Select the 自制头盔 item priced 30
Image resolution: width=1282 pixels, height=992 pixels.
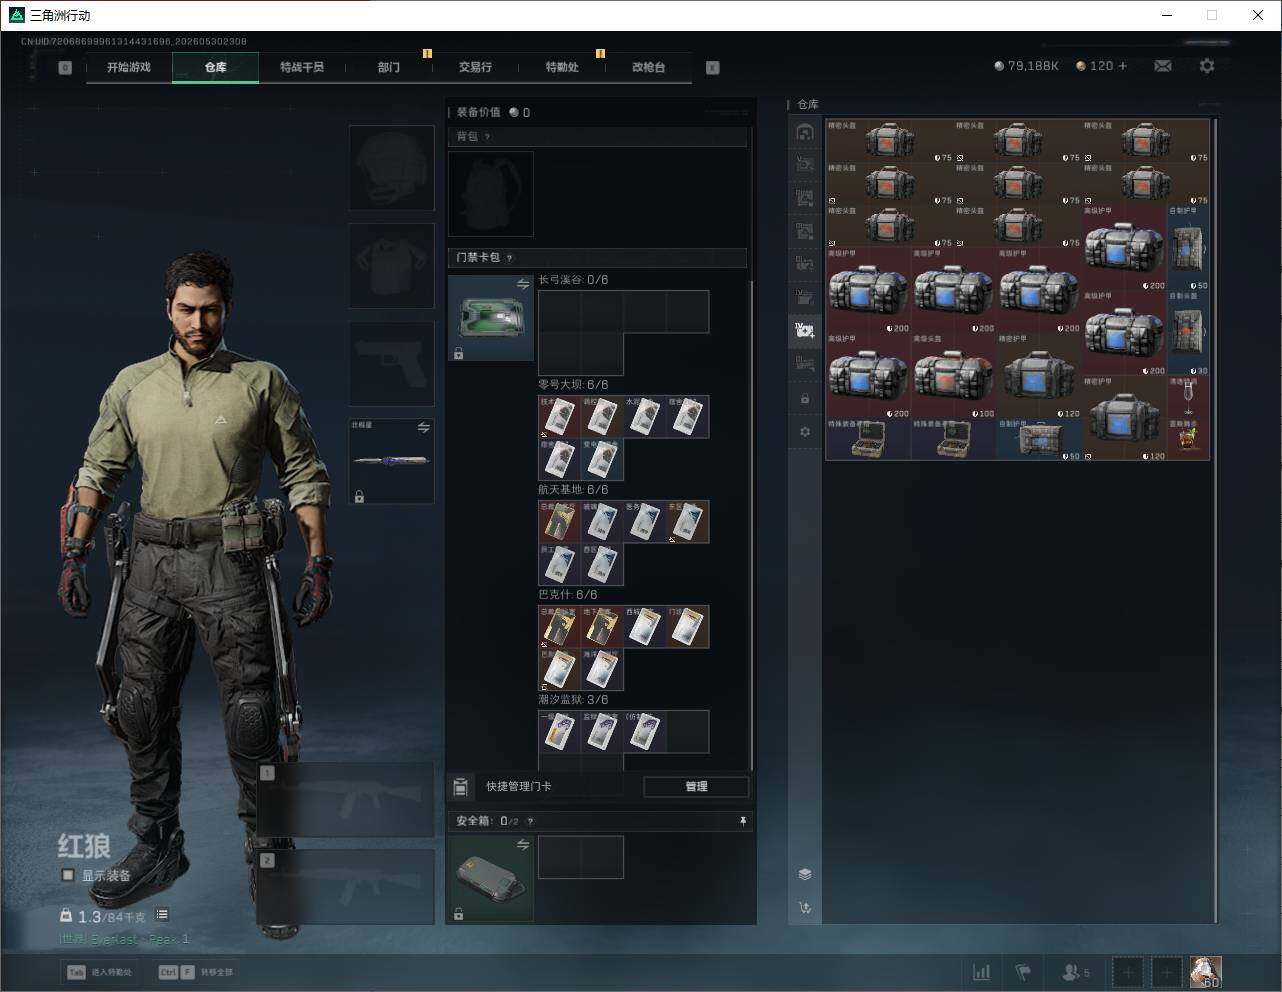click(x=1188, y=333)
